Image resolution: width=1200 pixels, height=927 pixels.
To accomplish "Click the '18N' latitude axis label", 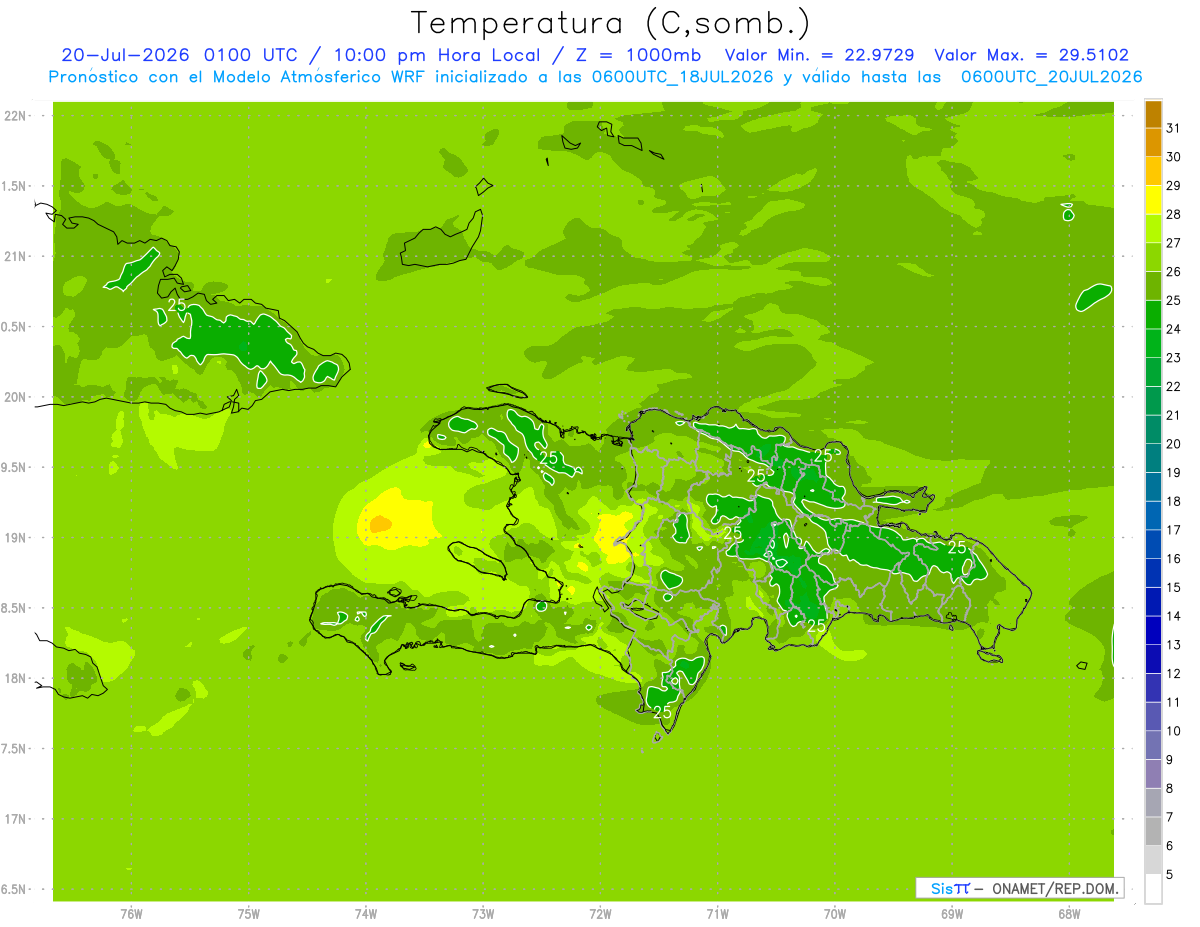I will (x=15, y=678).
